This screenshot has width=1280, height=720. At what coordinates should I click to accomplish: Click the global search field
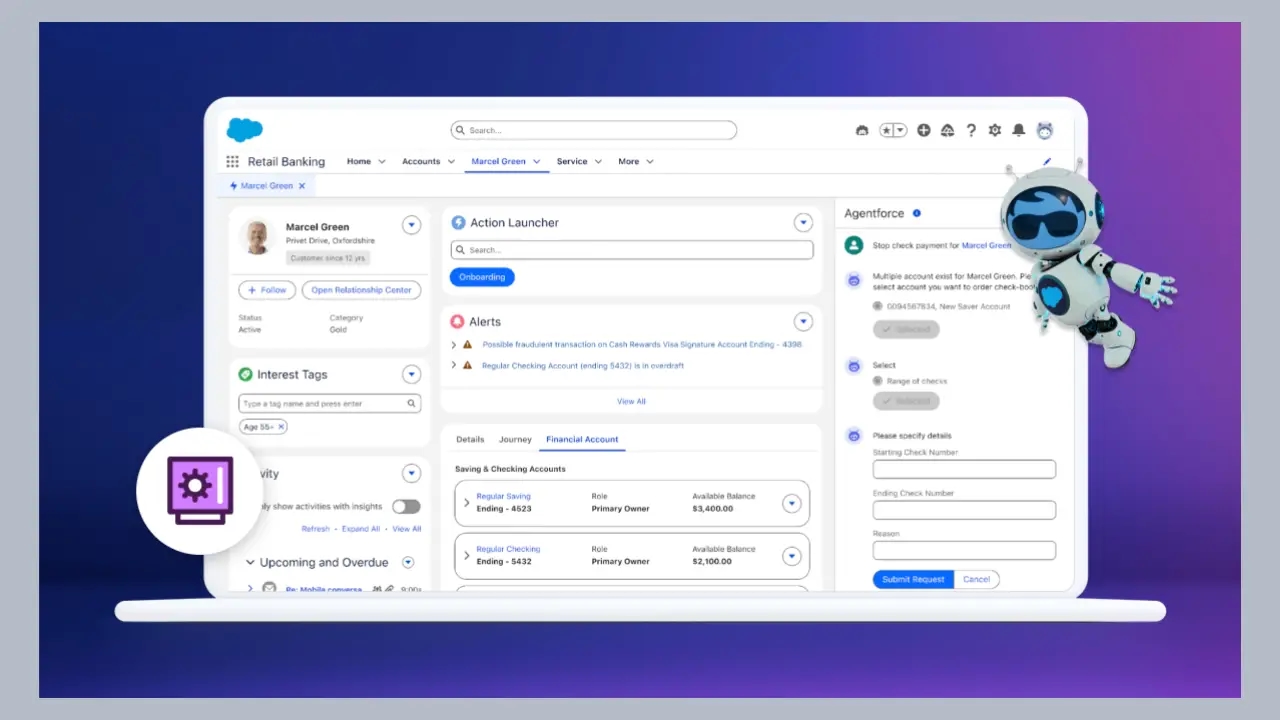pos(594,130)
